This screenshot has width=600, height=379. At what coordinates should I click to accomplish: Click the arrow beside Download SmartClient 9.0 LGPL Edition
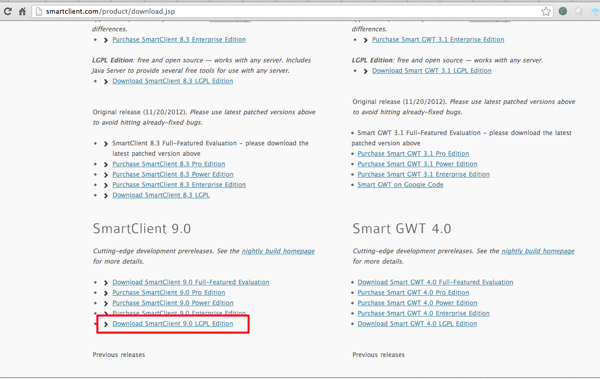point(106,324)
